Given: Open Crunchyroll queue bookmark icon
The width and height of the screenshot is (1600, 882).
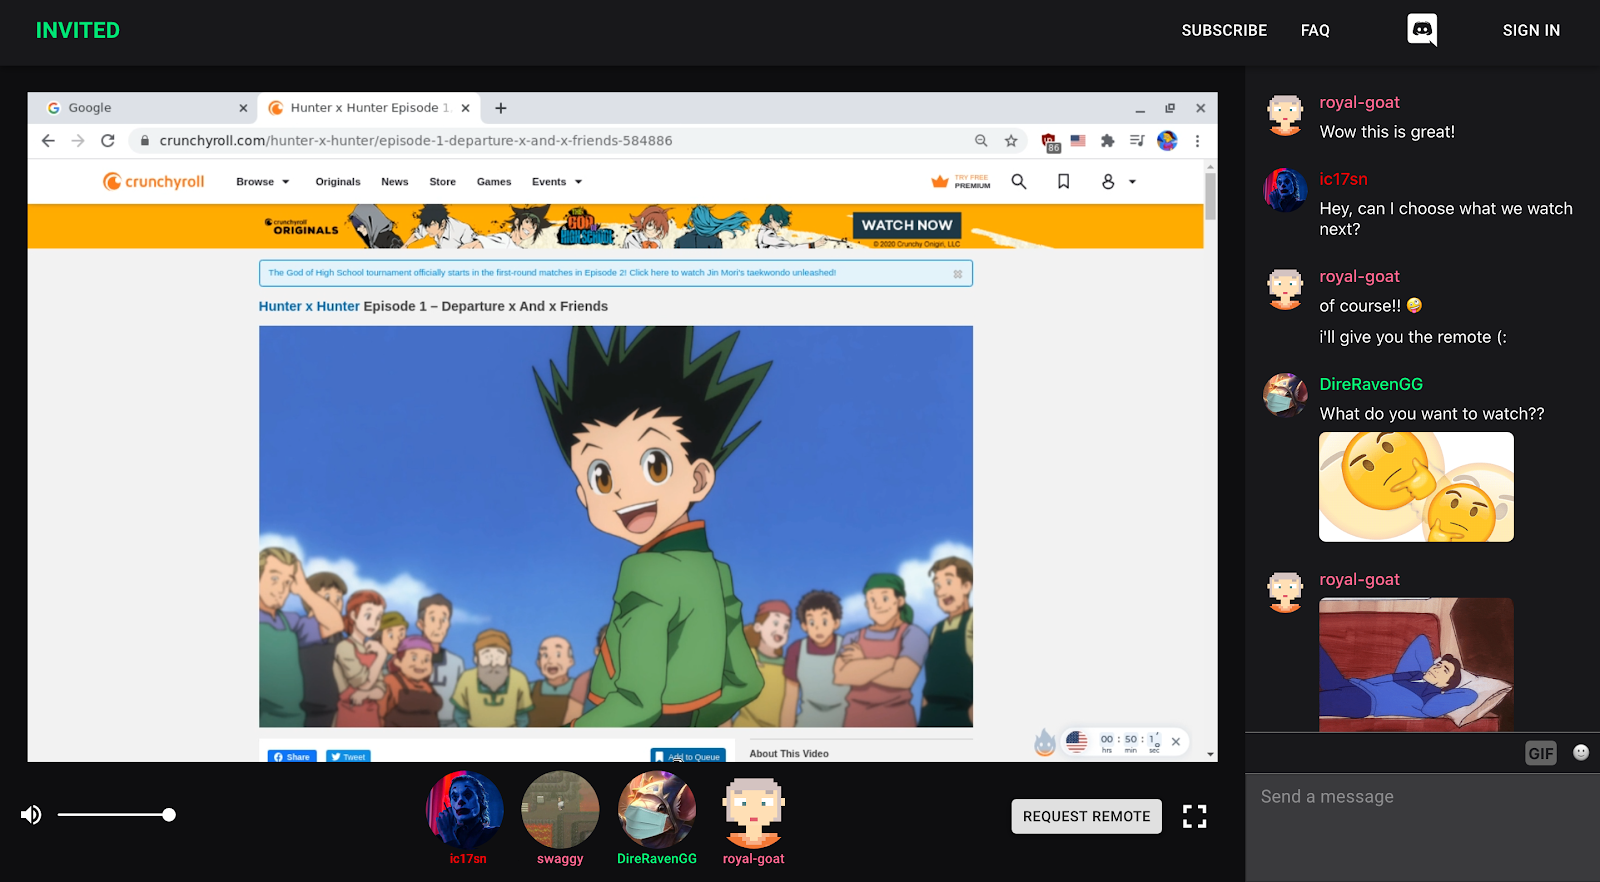Looking at the screenshot, I should 1064,181.
